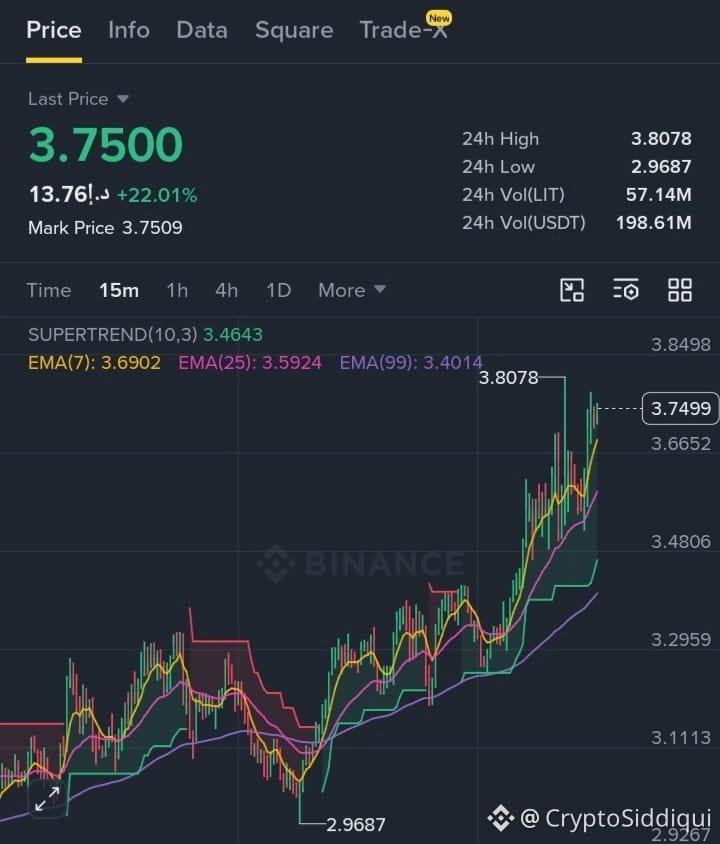Select the 1D interval
The width and height of the screenshot is (720, 844).
click(x=279, y=290)
